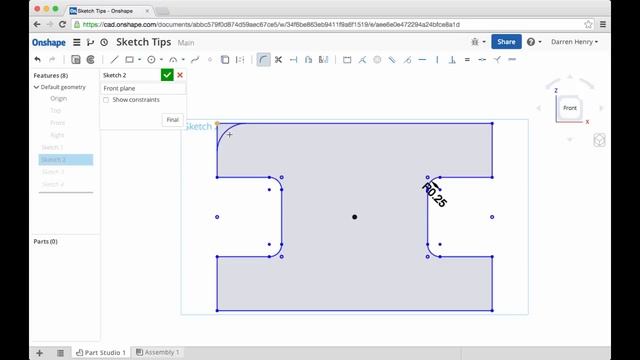Click the Onshape logo
Screen dimensions: 640x360
[49, 42]
